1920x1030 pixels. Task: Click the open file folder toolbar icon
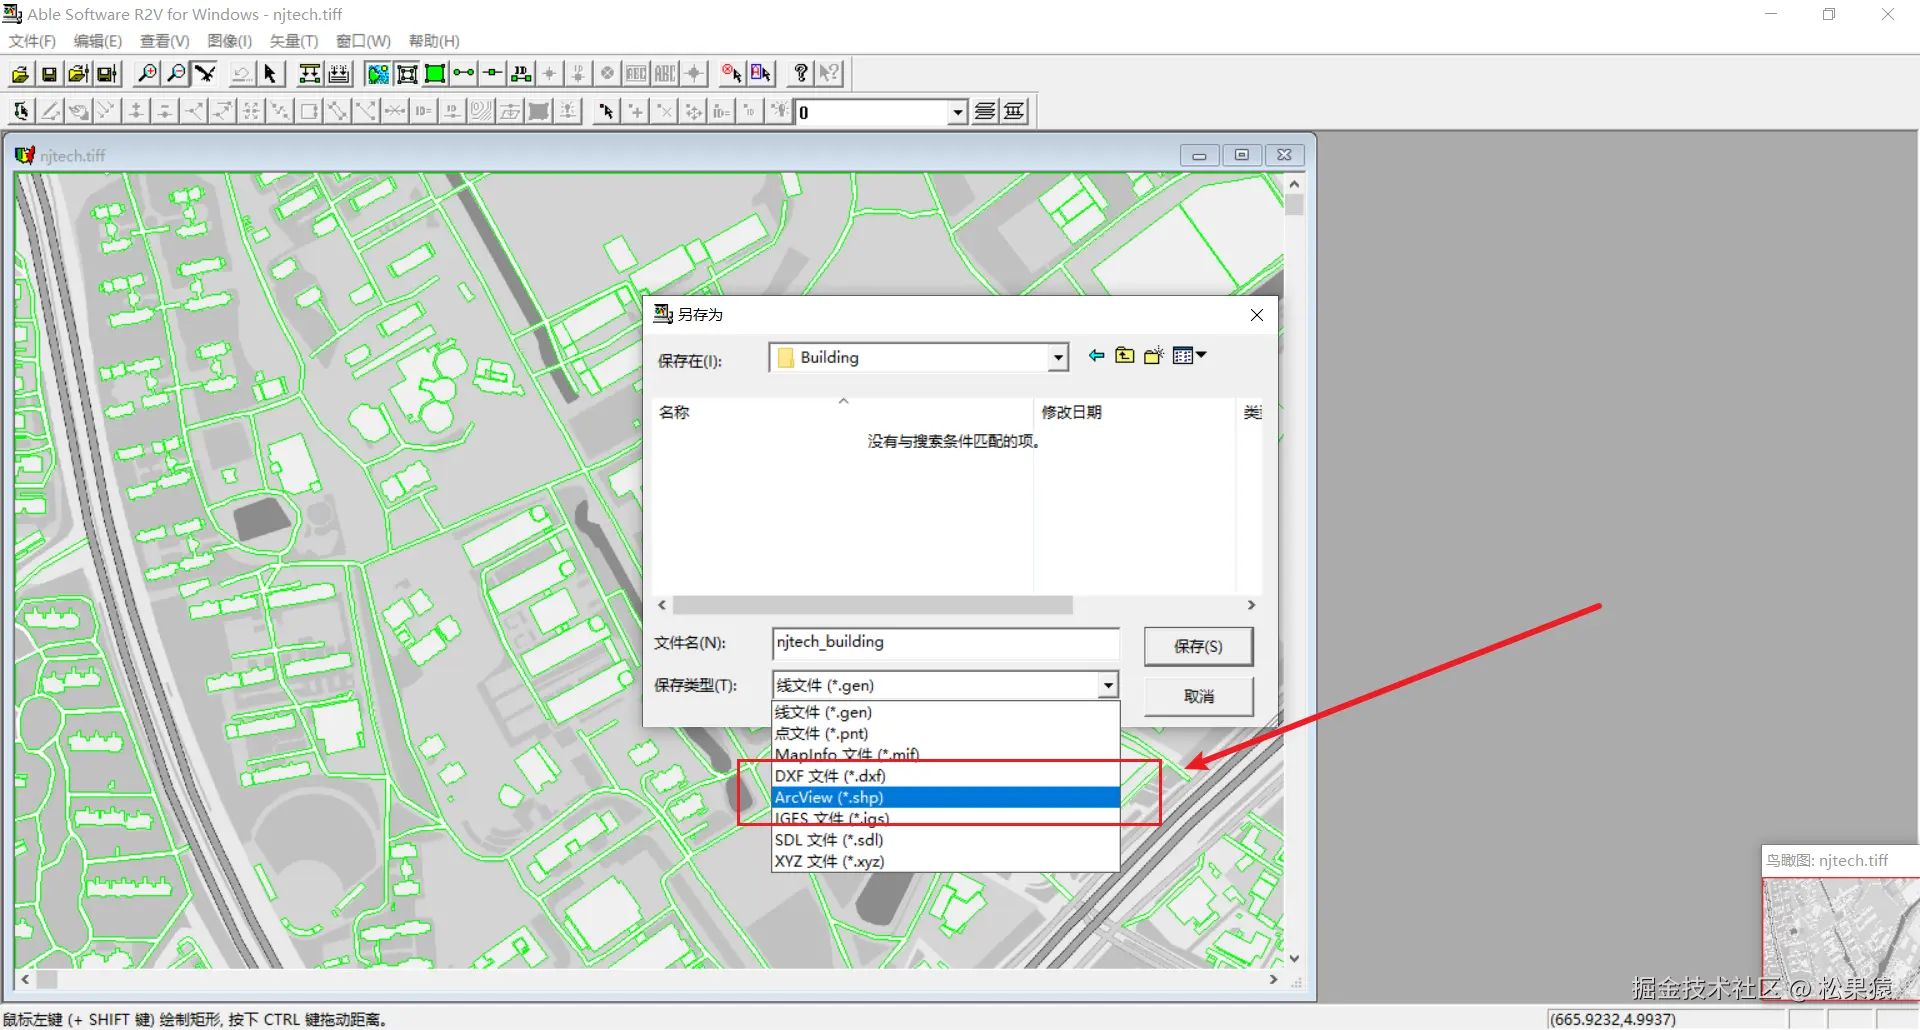20,74
